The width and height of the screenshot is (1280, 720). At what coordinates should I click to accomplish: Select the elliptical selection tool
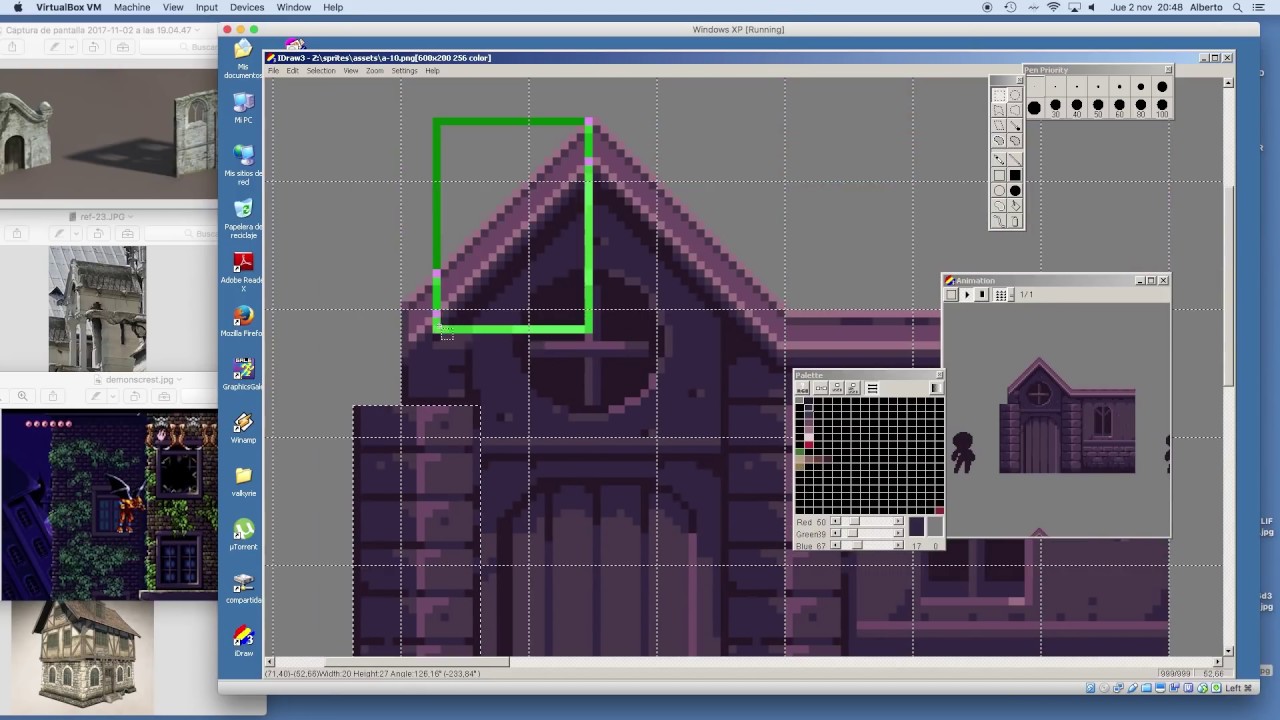1015,95
